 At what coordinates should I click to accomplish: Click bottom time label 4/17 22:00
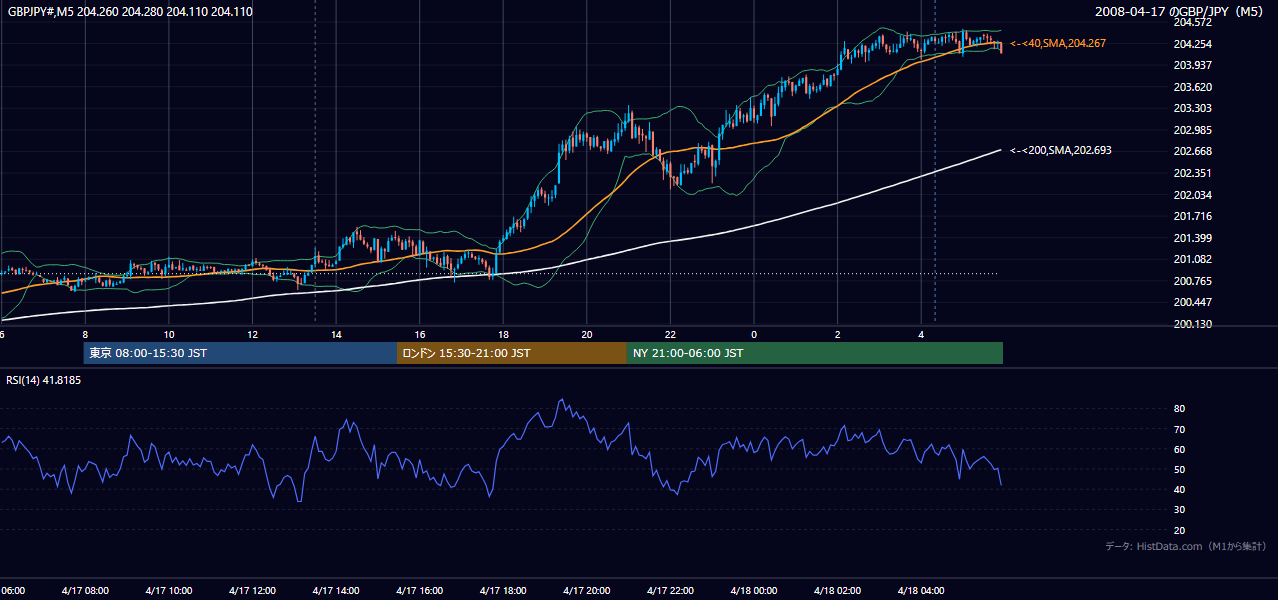[670, 590]
